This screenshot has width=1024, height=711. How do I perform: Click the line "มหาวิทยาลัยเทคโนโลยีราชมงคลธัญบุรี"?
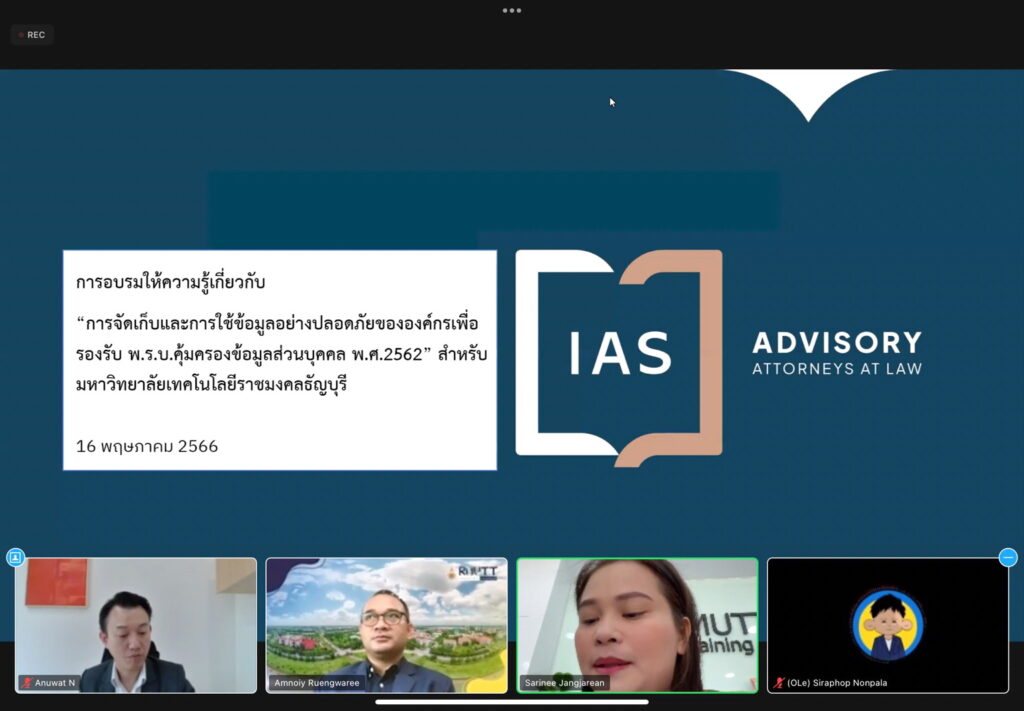point(212,384)
